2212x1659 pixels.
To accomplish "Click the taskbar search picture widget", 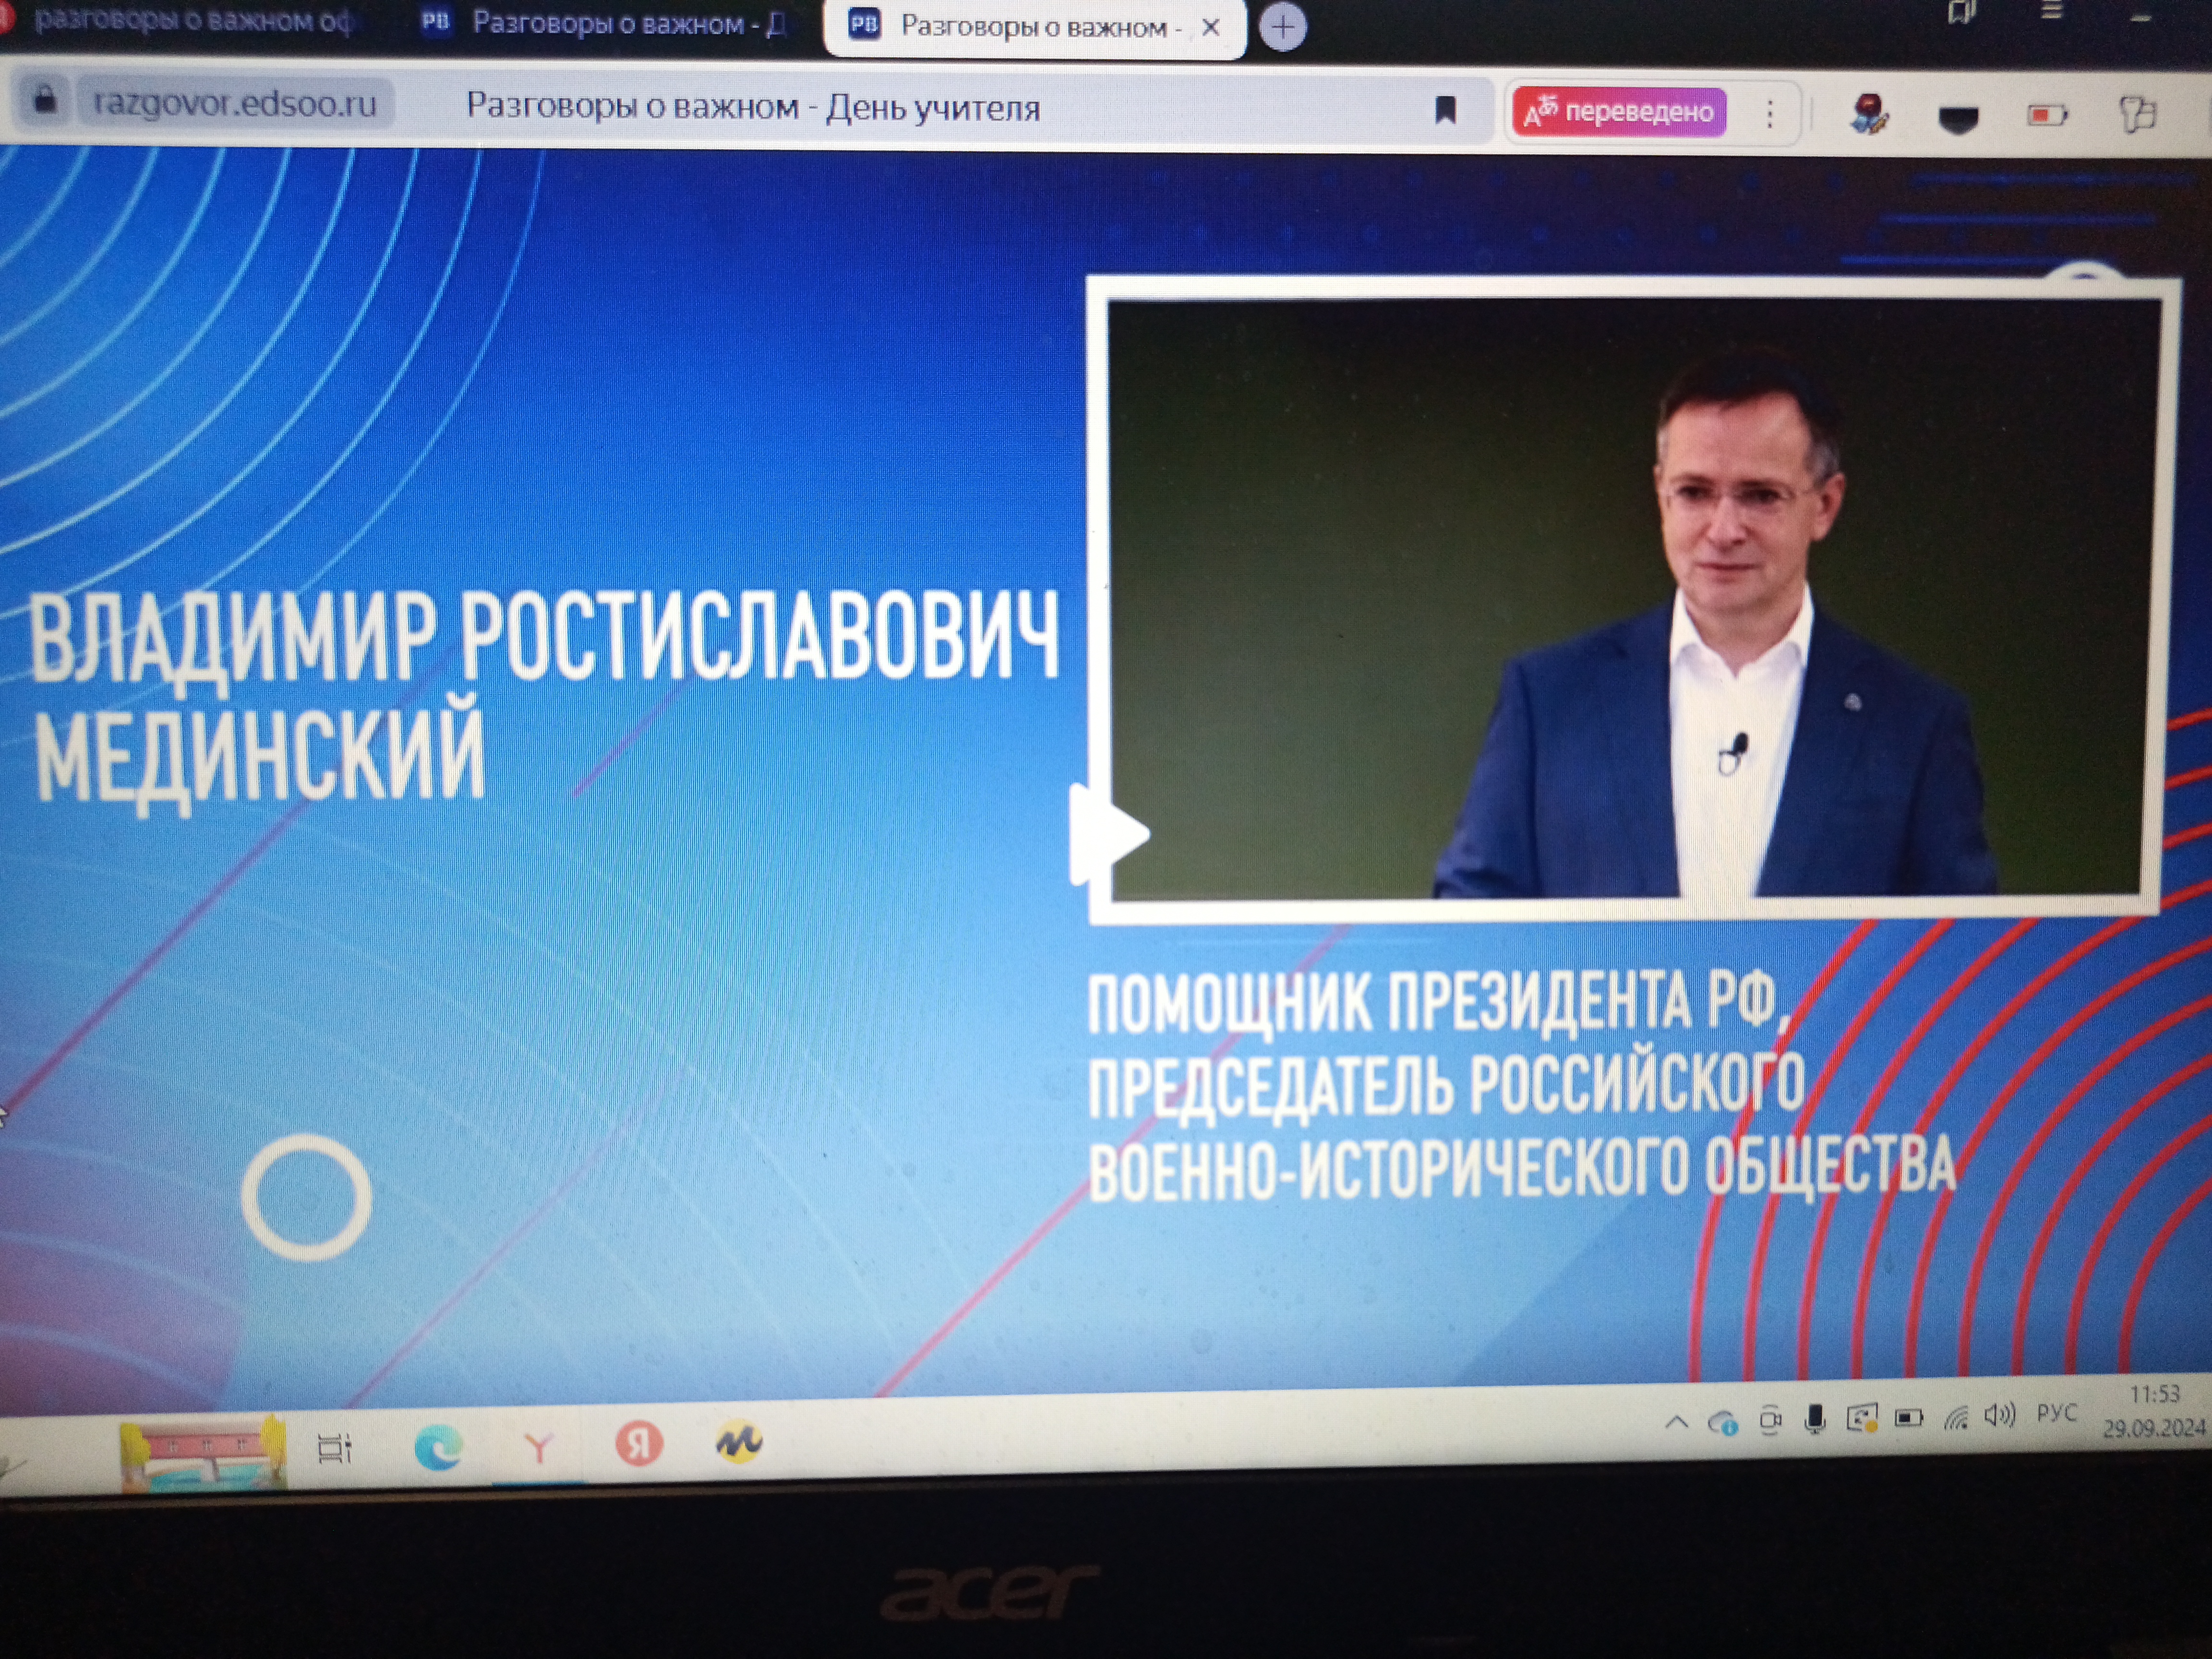I will [203, 1452].
